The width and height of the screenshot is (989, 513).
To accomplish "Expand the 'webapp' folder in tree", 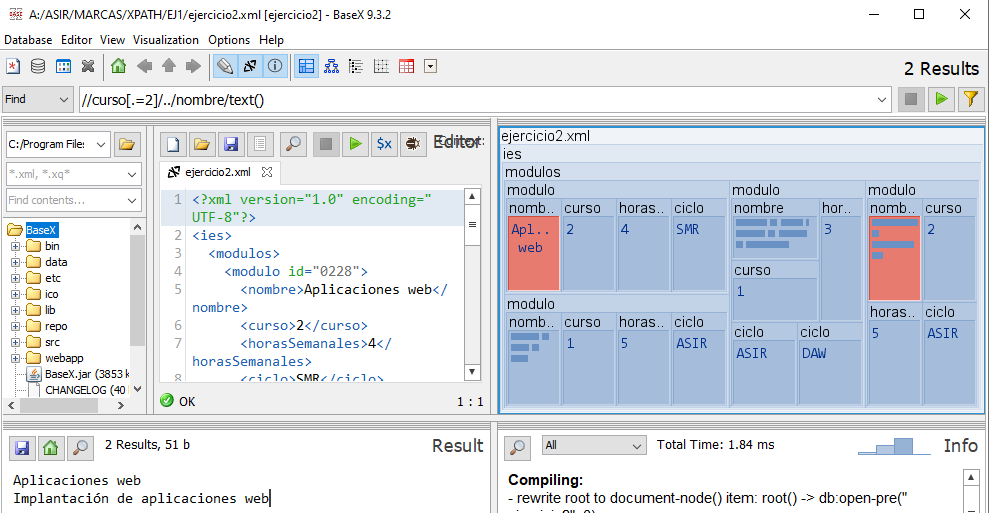I will click(16, 358).
